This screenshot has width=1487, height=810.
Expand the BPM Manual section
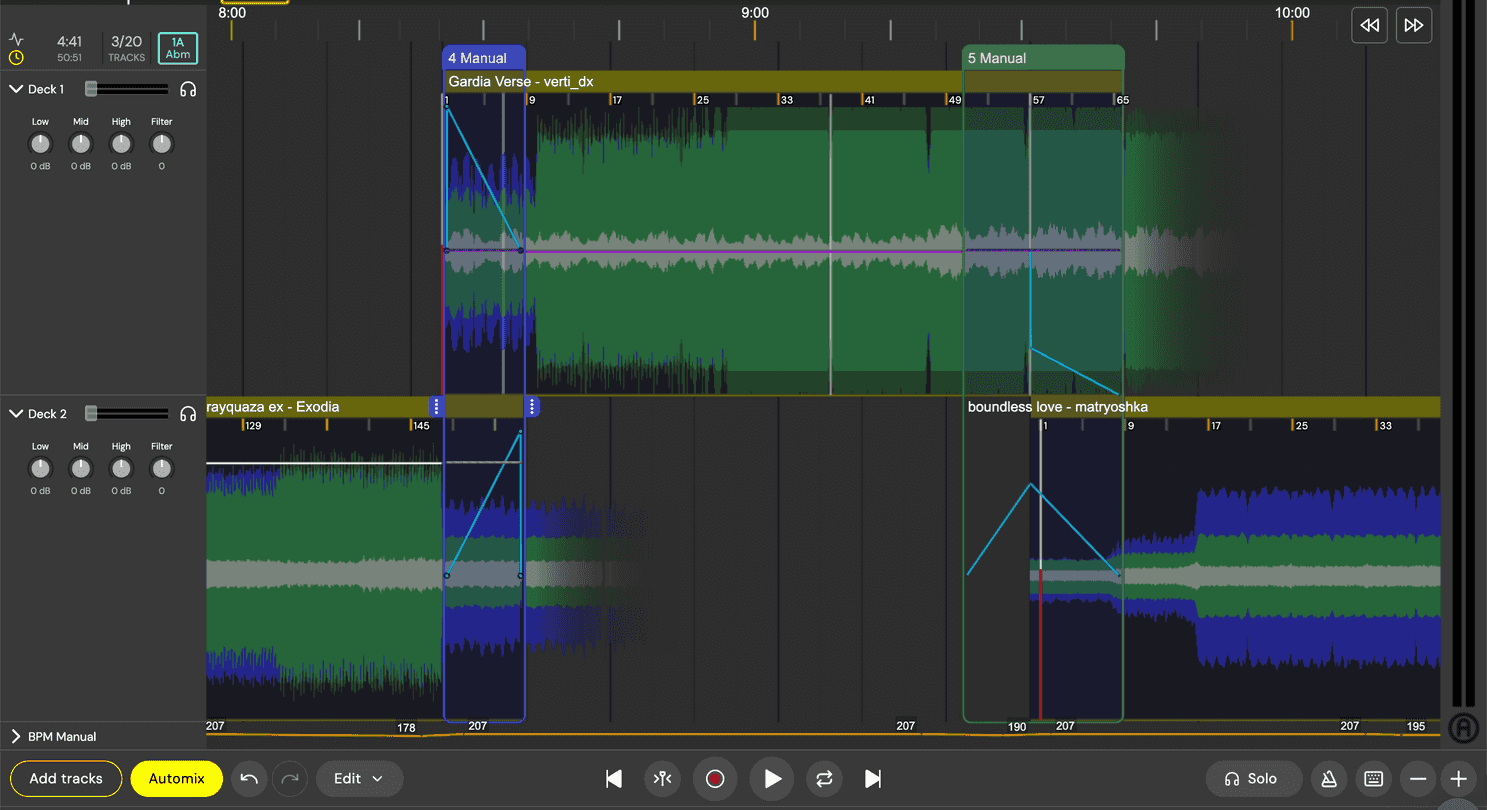[14, 736]
